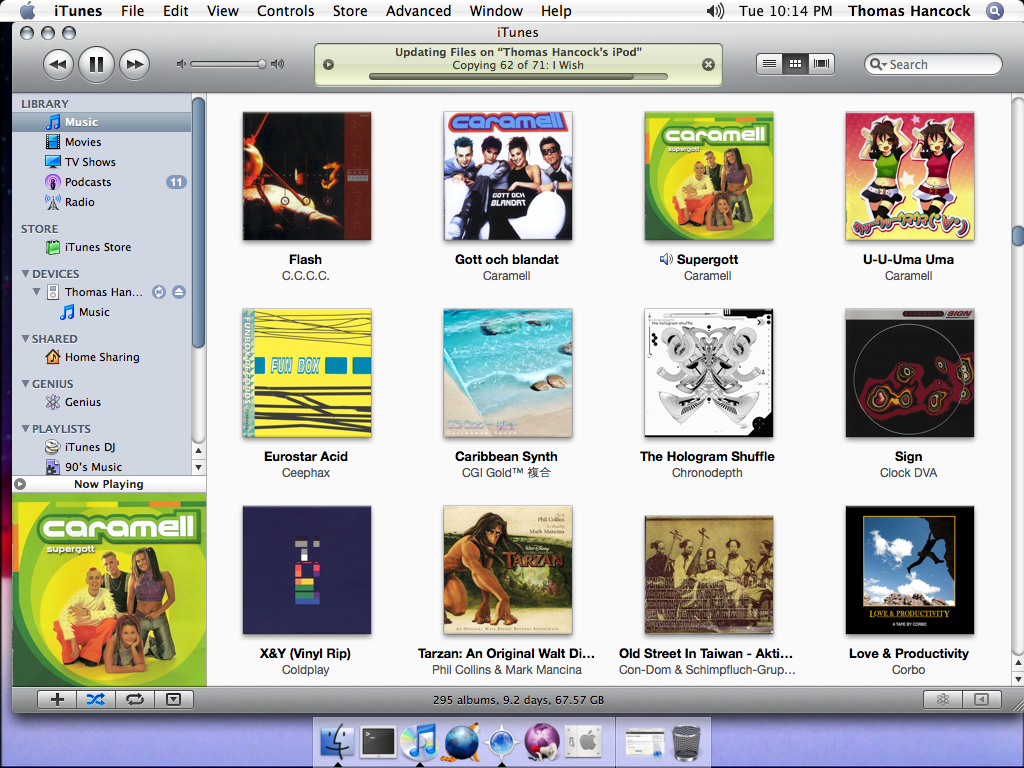Click the iPod sync icon
The width and height of the screenshot is (1024, 768).
[x=159, y=292]
